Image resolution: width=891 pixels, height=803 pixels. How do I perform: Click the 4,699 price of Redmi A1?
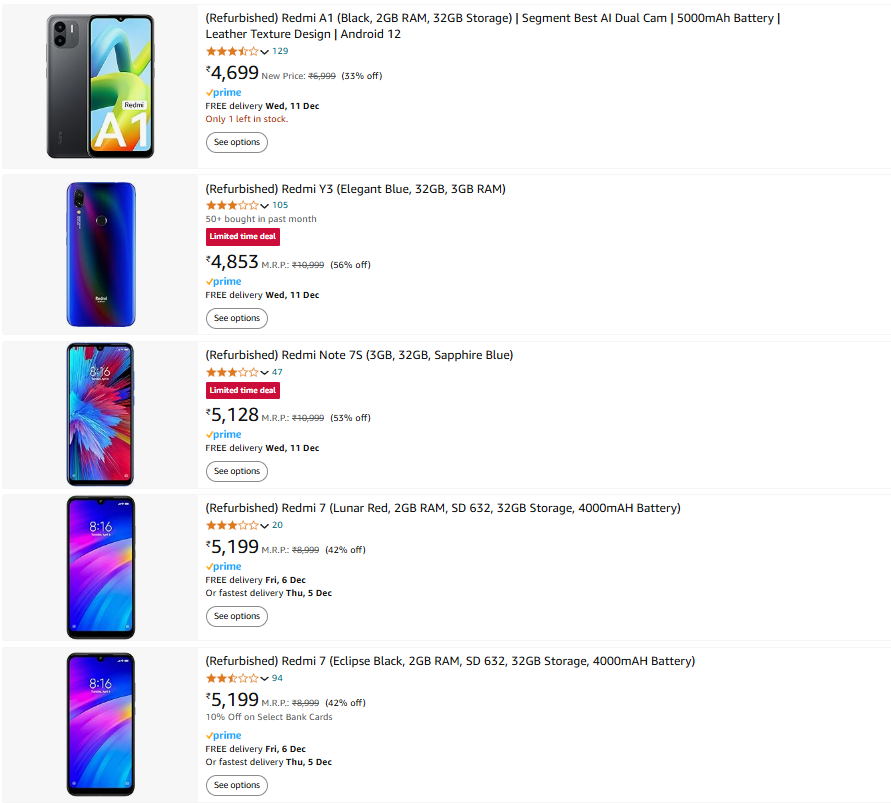click(232, 73)
